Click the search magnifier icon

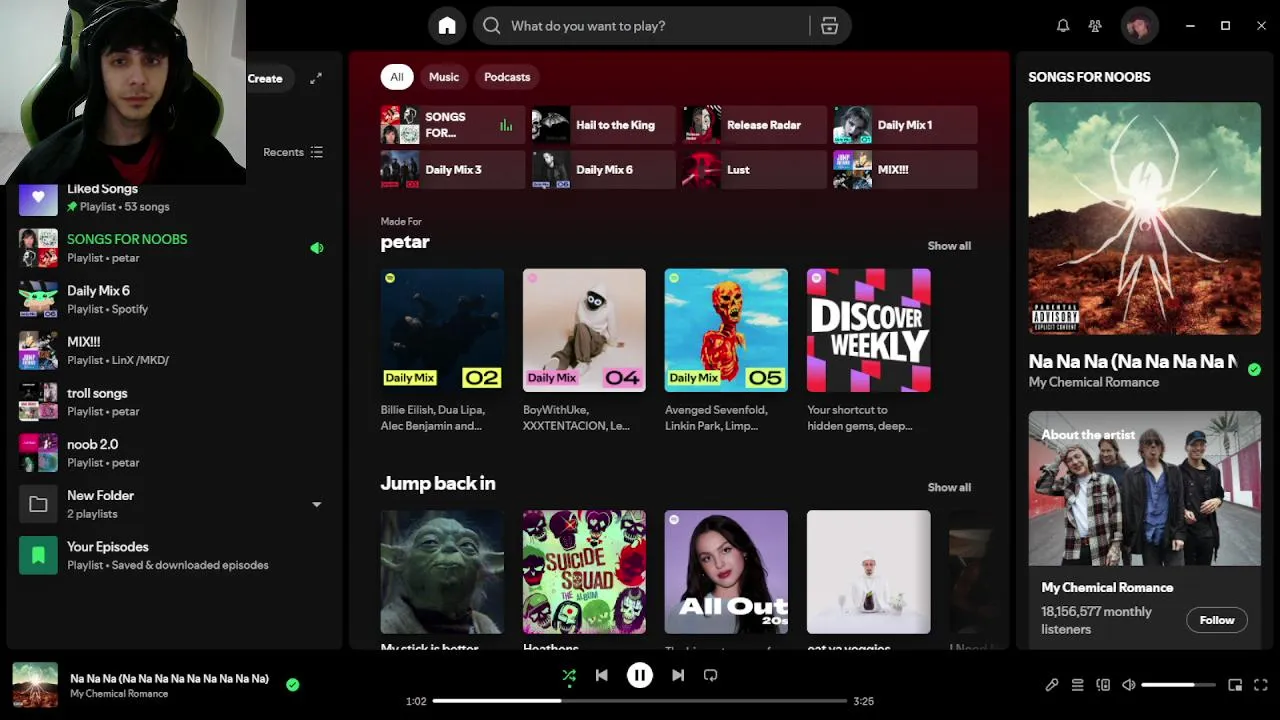click(x=491, y=26)
